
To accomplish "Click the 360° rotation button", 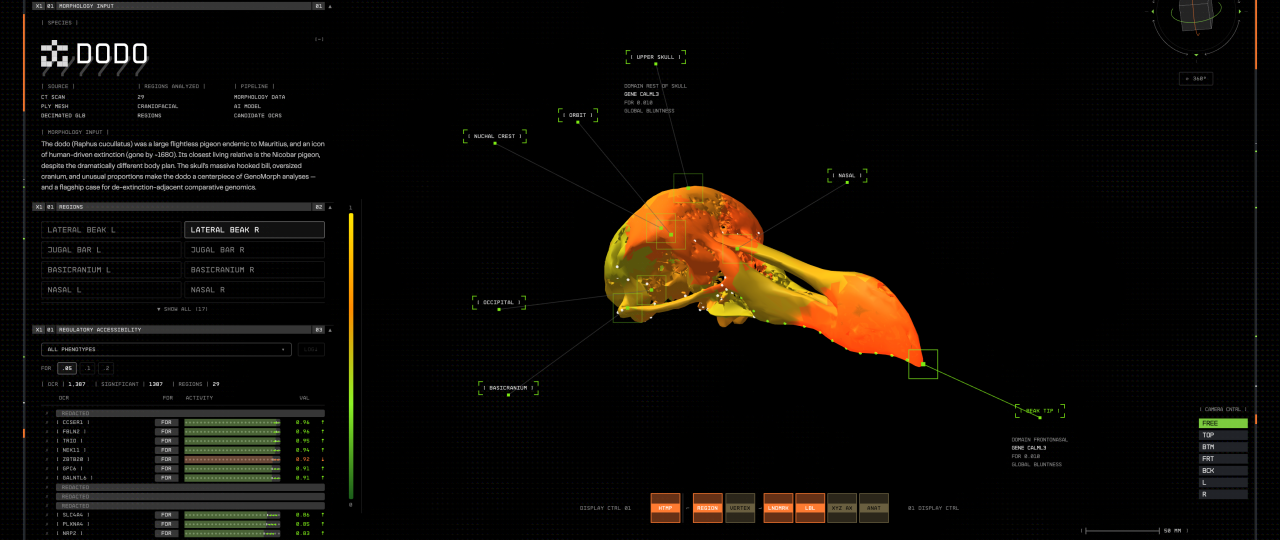I will [1196, 78].
